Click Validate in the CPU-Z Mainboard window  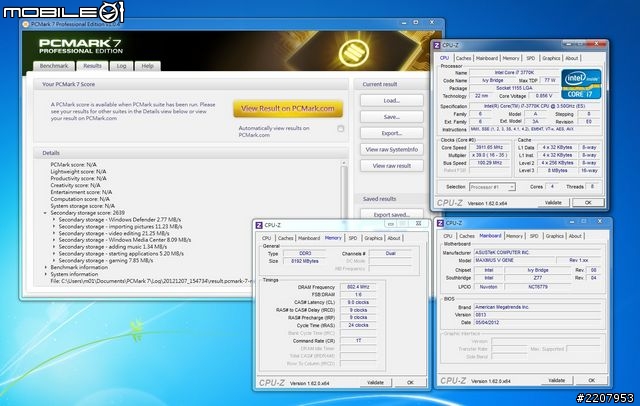coord(556,380)
